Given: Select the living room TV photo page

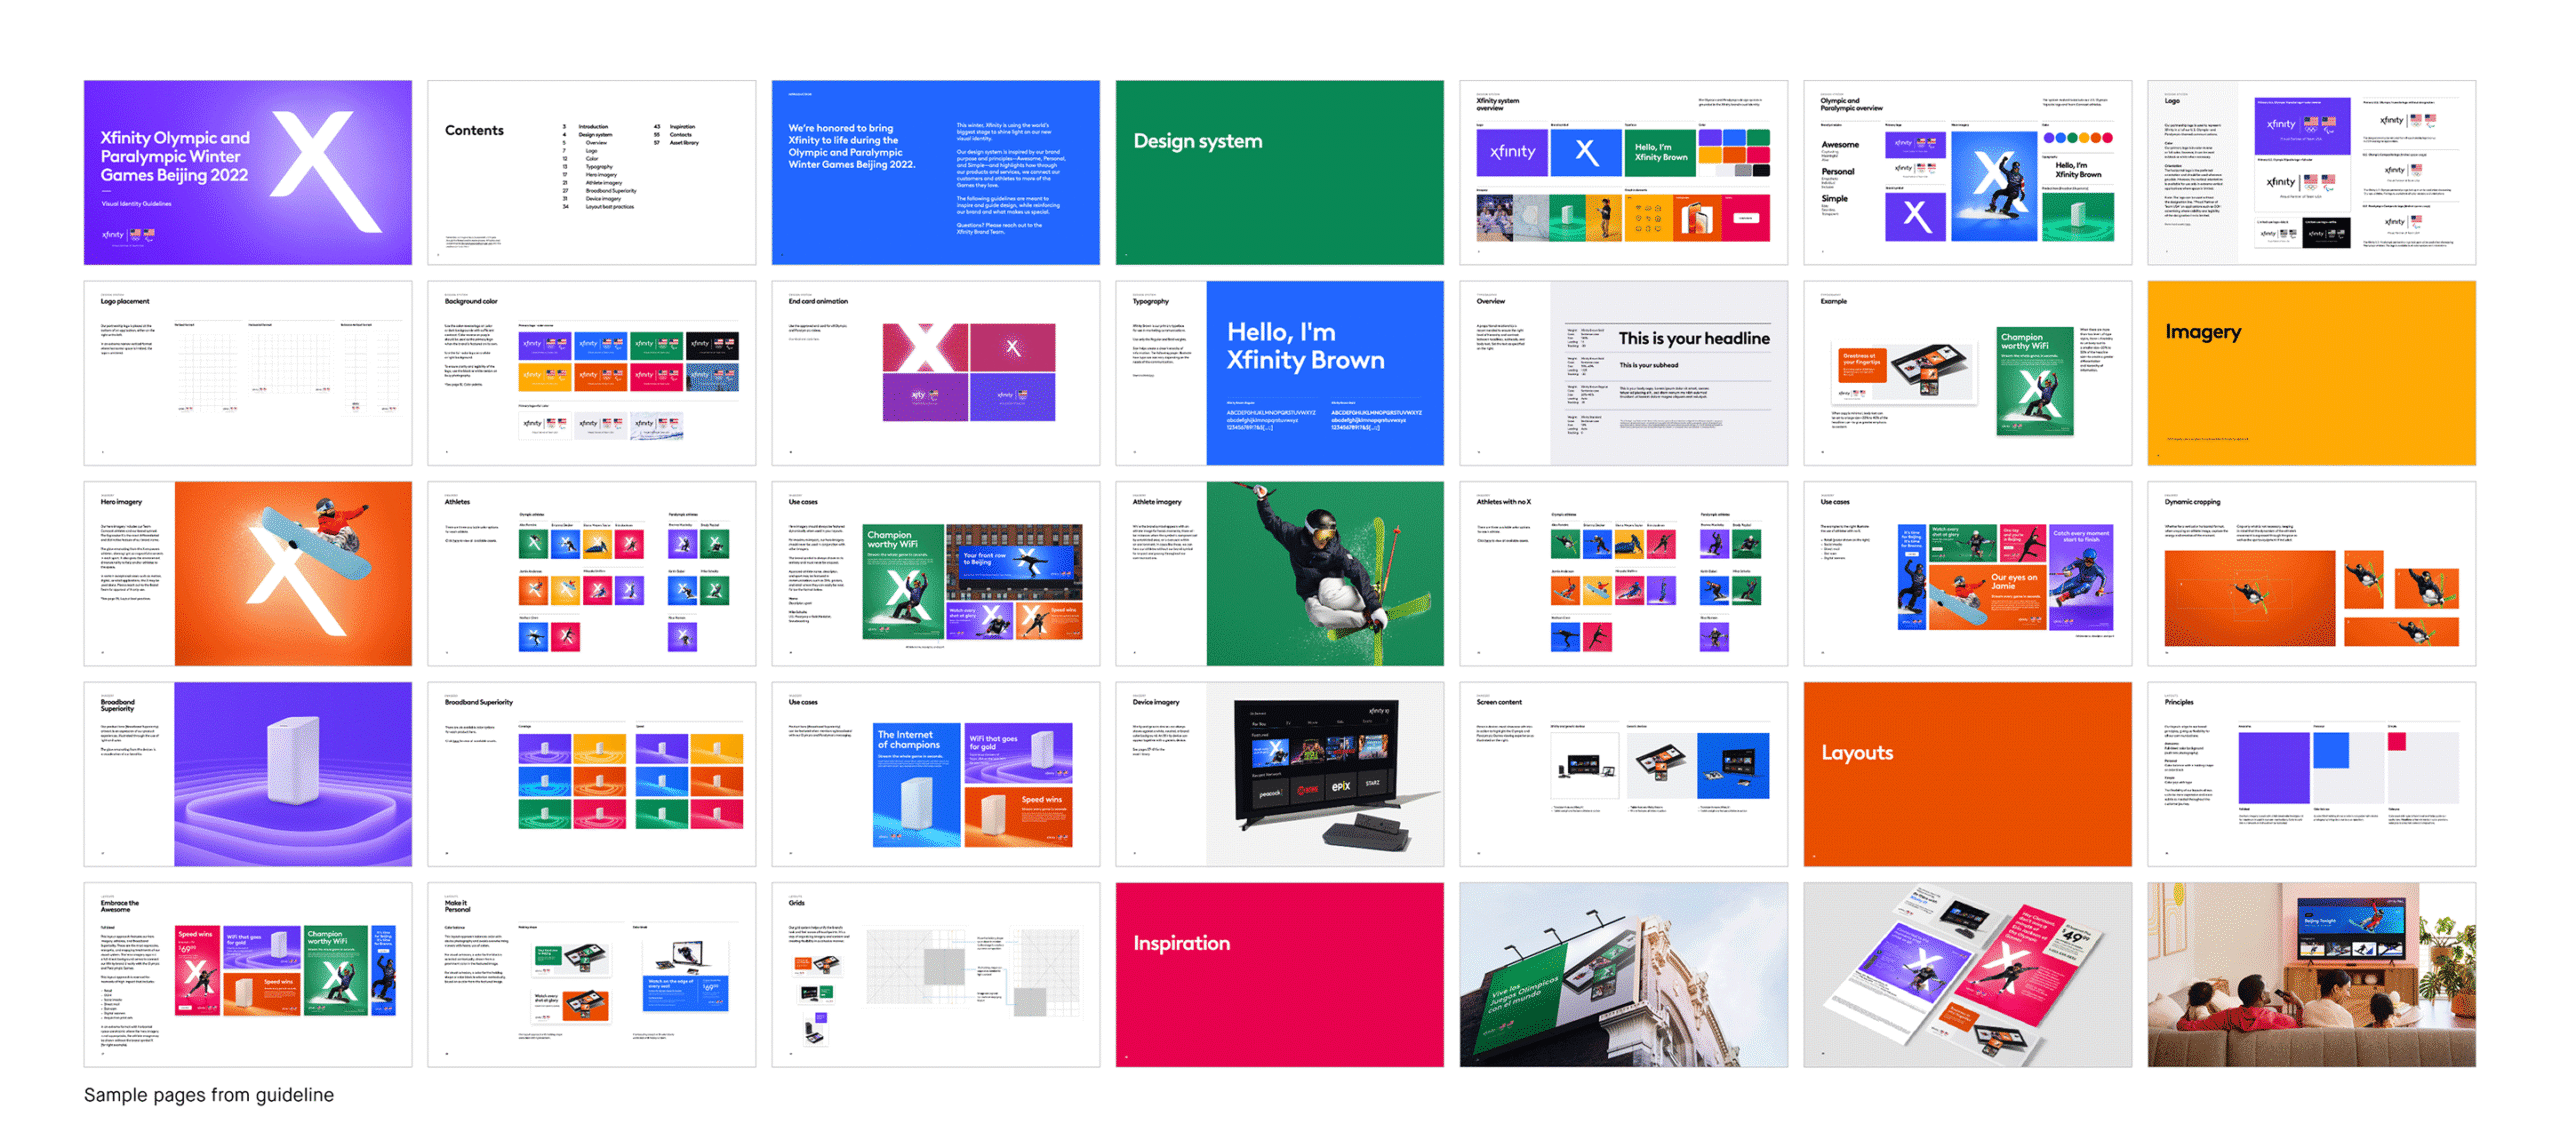Looking at the screenshot, I should [2311, 975].
